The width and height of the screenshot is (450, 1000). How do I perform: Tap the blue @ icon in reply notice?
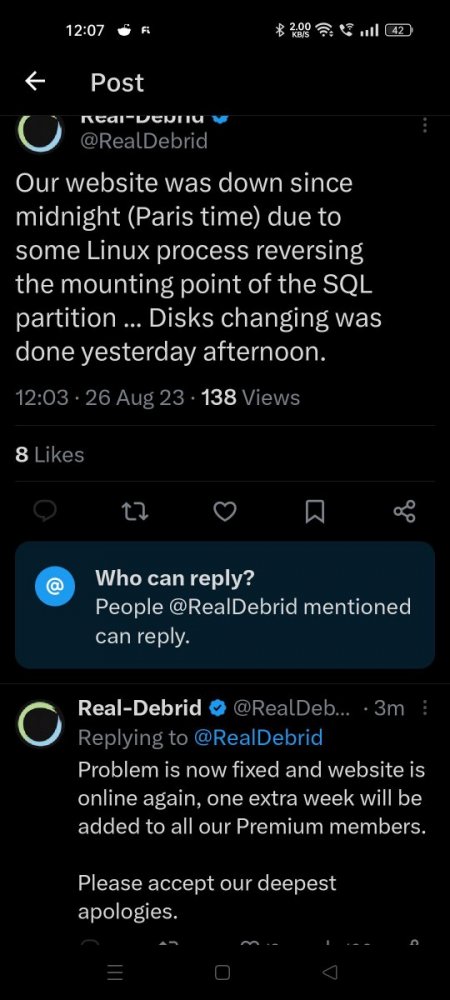tap(55, 585)
